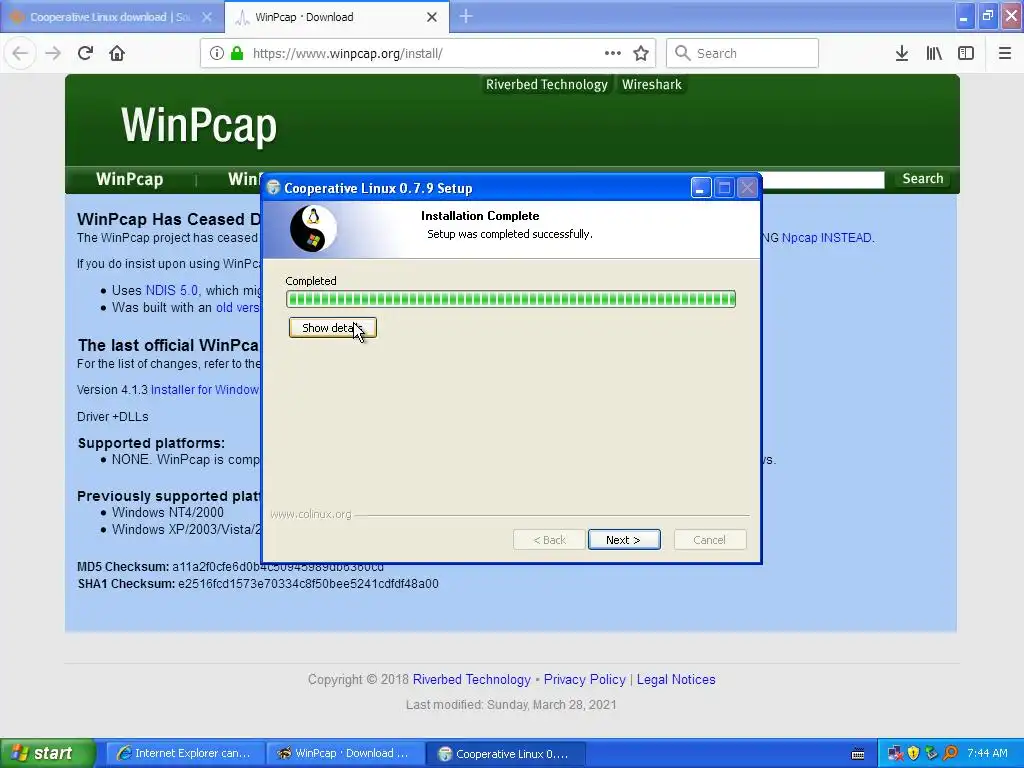Open Wireshark header link
This screenshot has height=768, width=1024.
pos(652,84)
